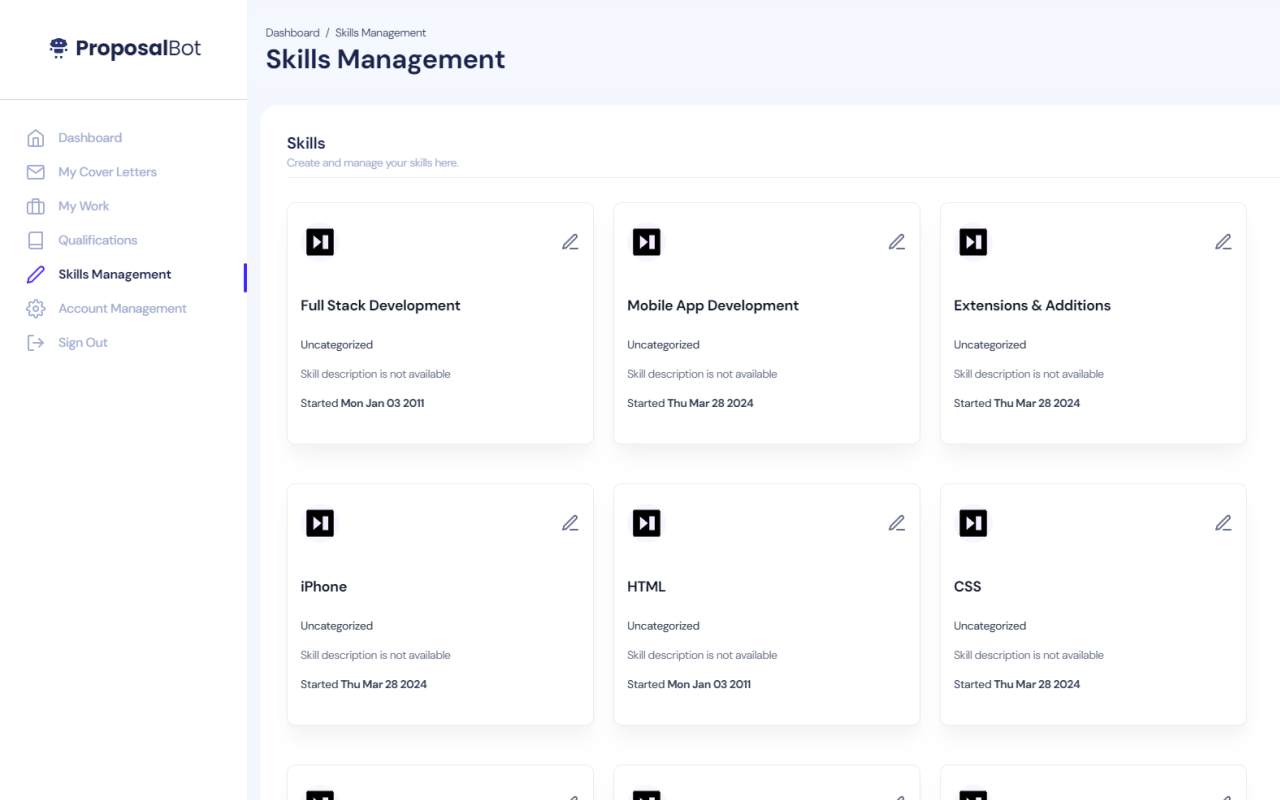Viewport: 1280px width, 800px height.
Task: Select Skills Management in the sidebar
Action: (x=115, y=274)
